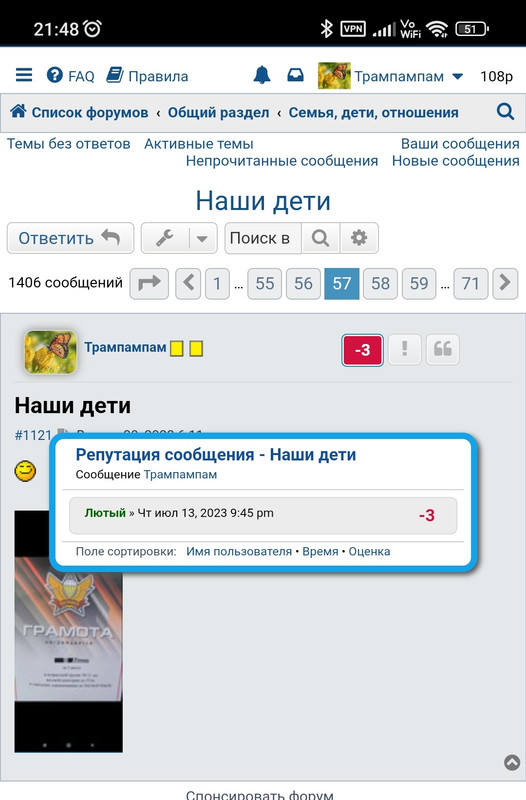Open the Грамота attached image
Screen dimensions: 526x800
68,631
